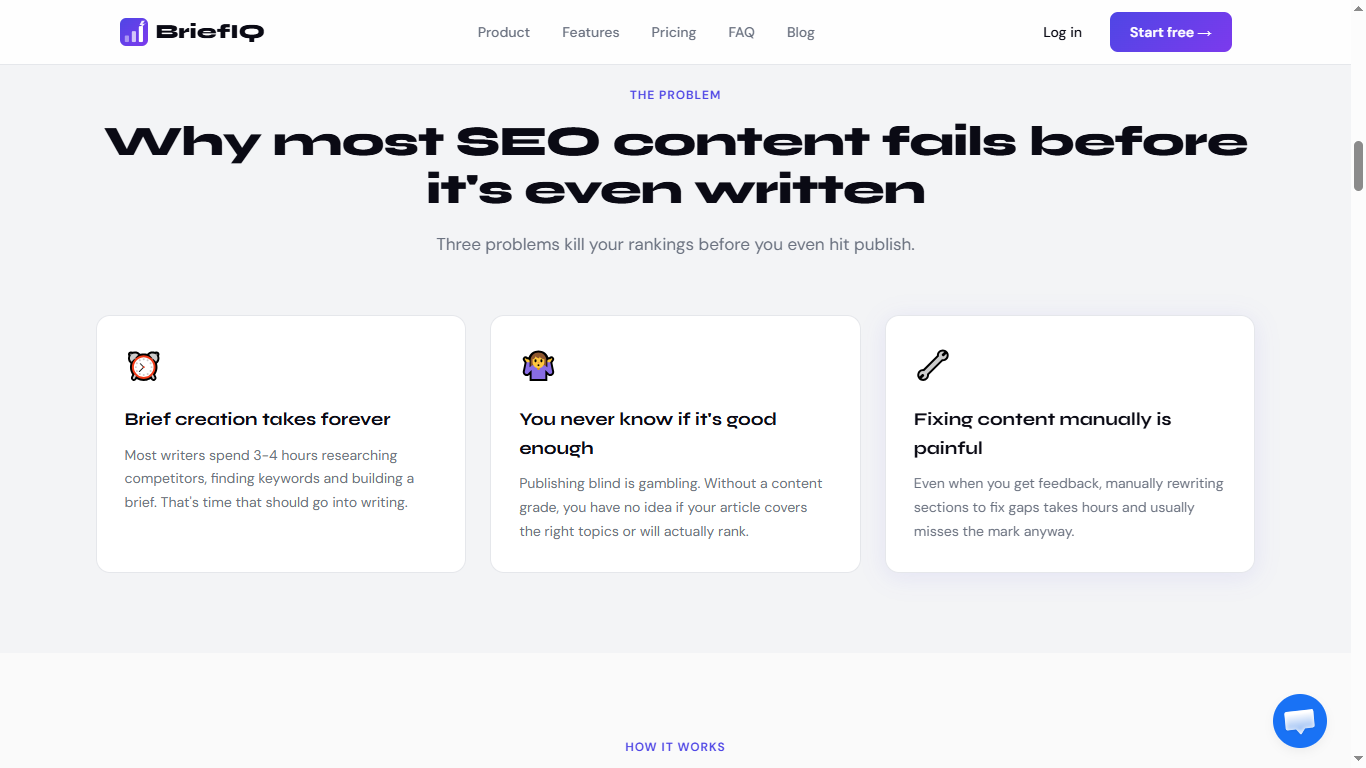Open the Pricing page link
This screenshot has height=768, width=1366.
[673, 32]
